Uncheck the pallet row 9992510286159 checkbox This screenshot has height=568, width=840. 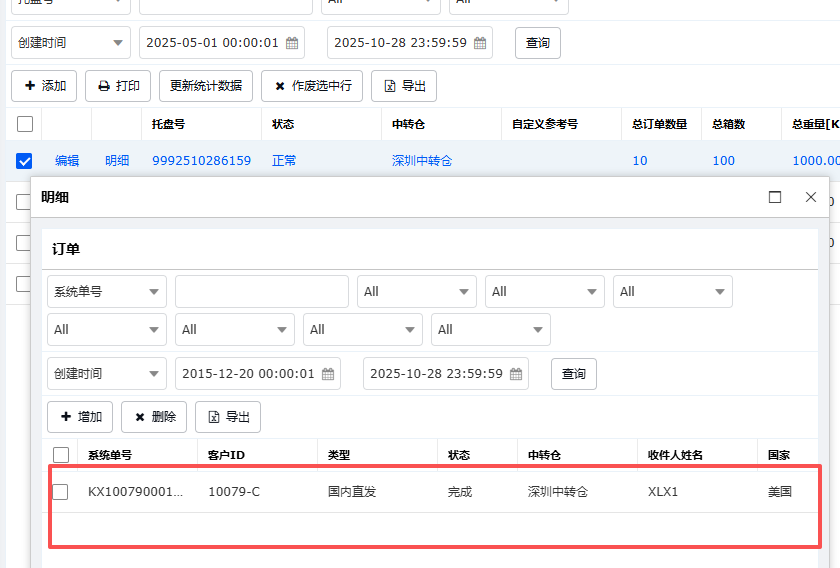(x=25, y=160)
